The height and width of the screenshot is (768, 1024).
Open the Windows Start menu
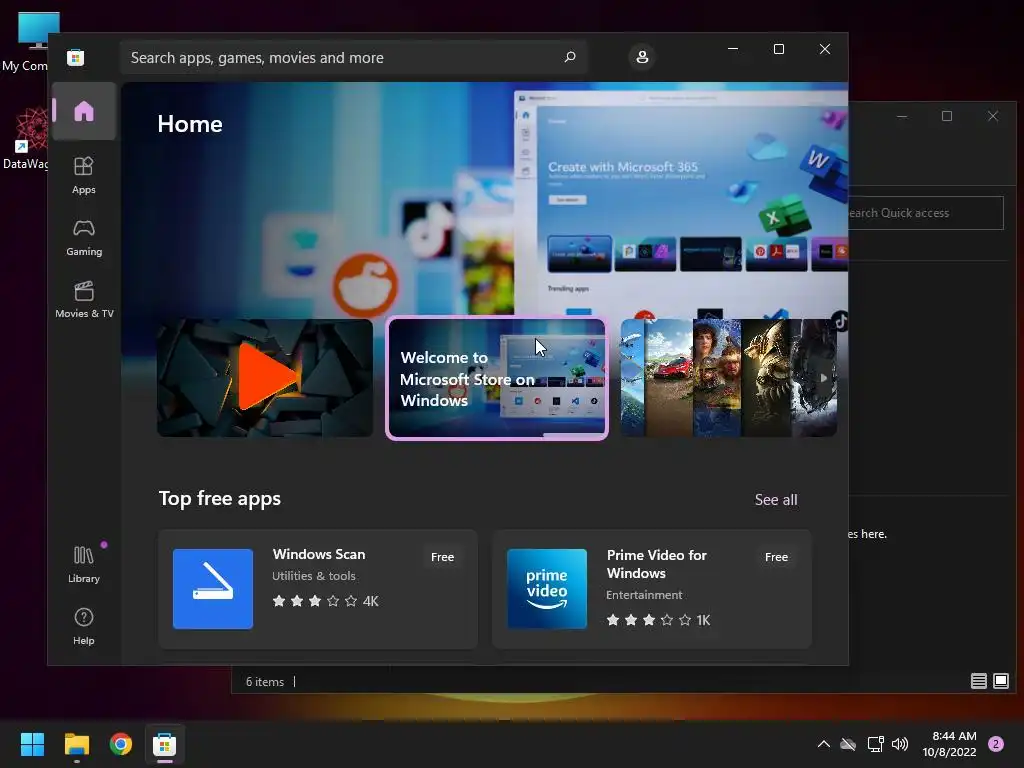point(32,744)
